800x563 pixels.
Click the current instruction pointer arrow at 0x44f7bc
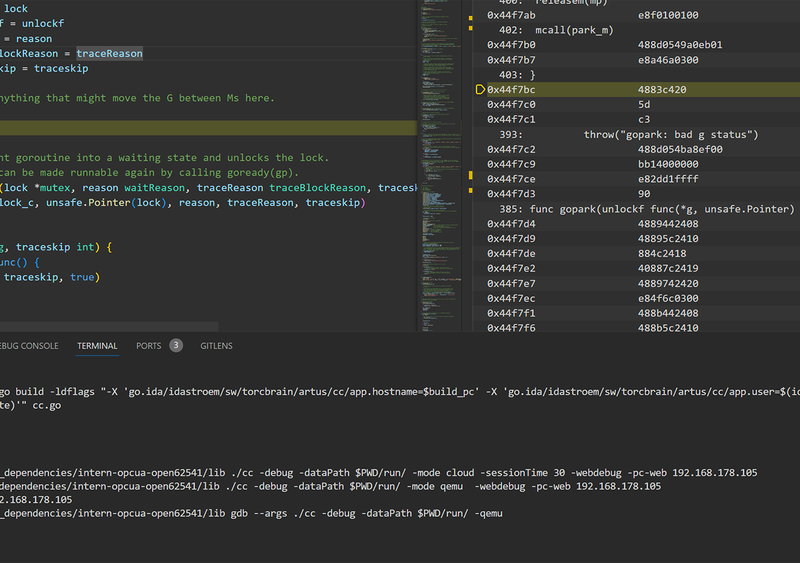click(480, 89)
